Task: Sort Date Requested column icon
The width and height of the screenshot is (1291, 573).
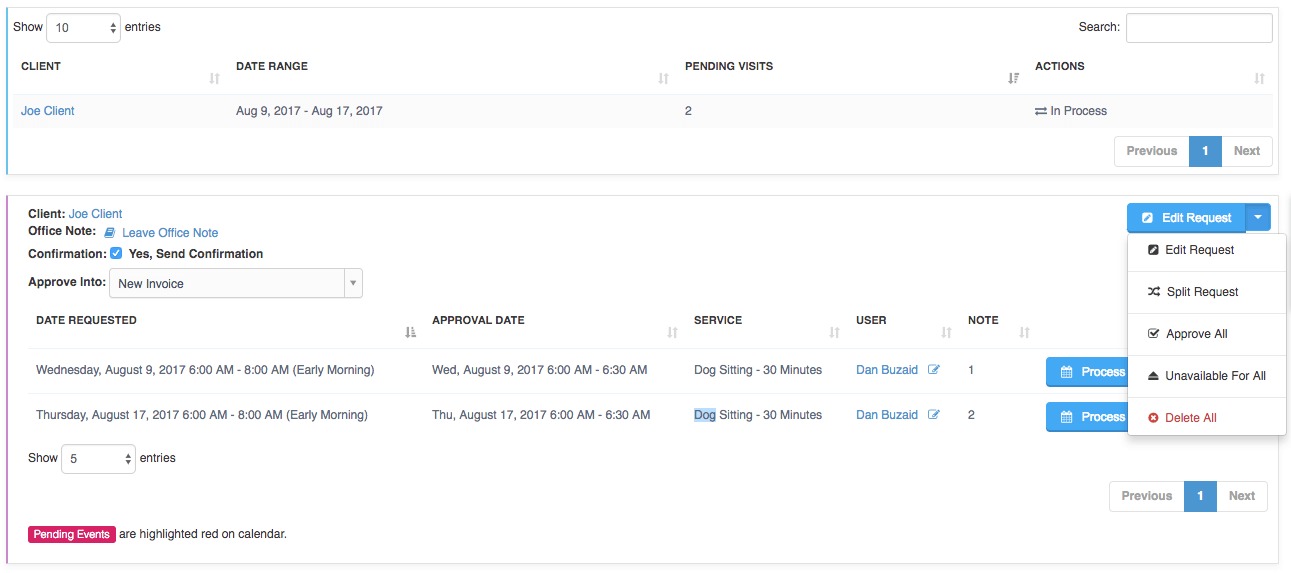Action: point(410,333)
